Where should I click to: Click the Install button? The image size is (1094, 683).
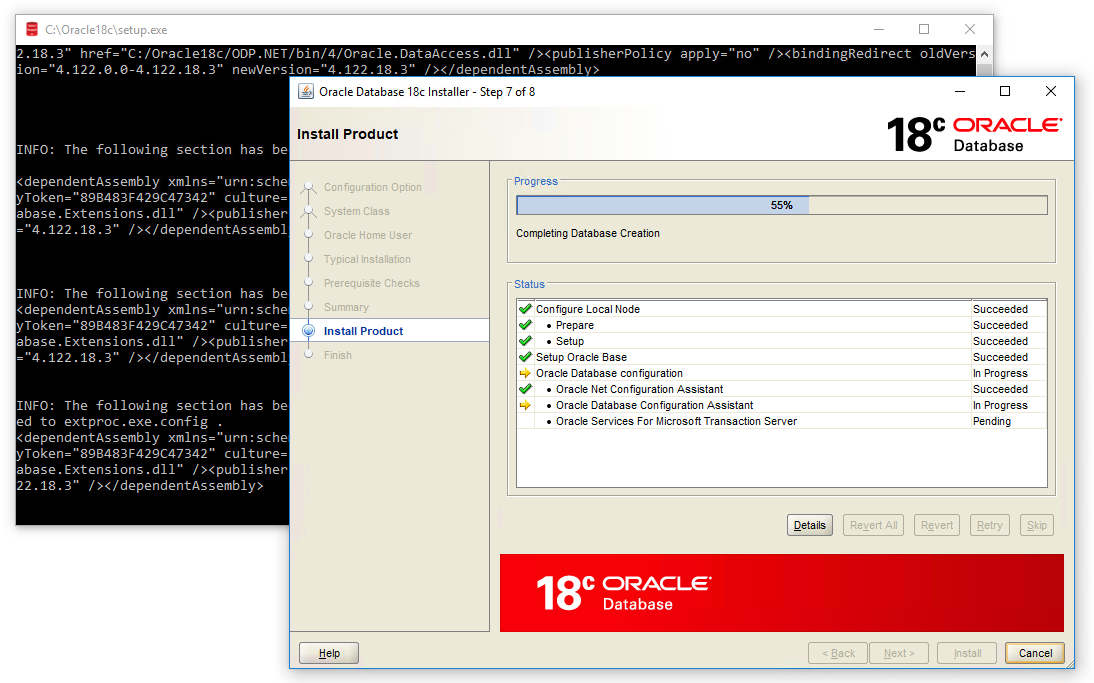pos(967,653)
